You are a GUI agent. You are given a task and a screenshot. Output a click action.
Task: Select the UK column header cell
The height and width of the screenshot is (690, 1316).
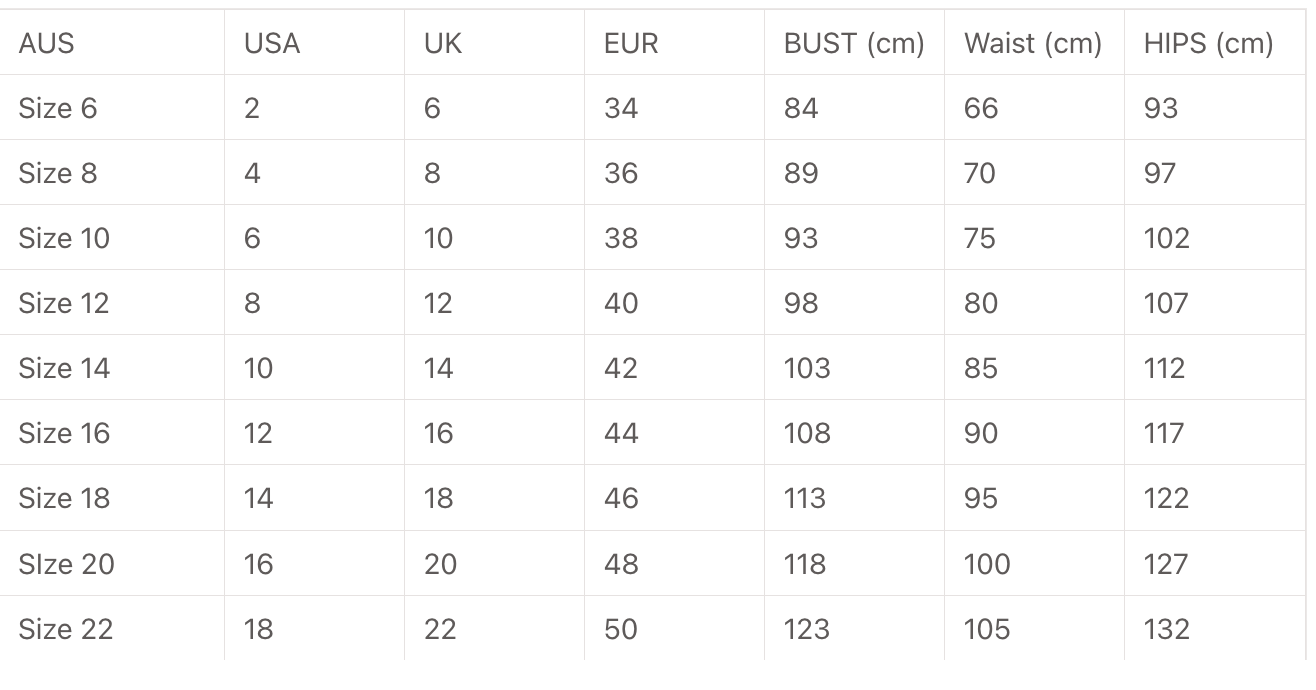pyautogui.click(x=443, y=43)
